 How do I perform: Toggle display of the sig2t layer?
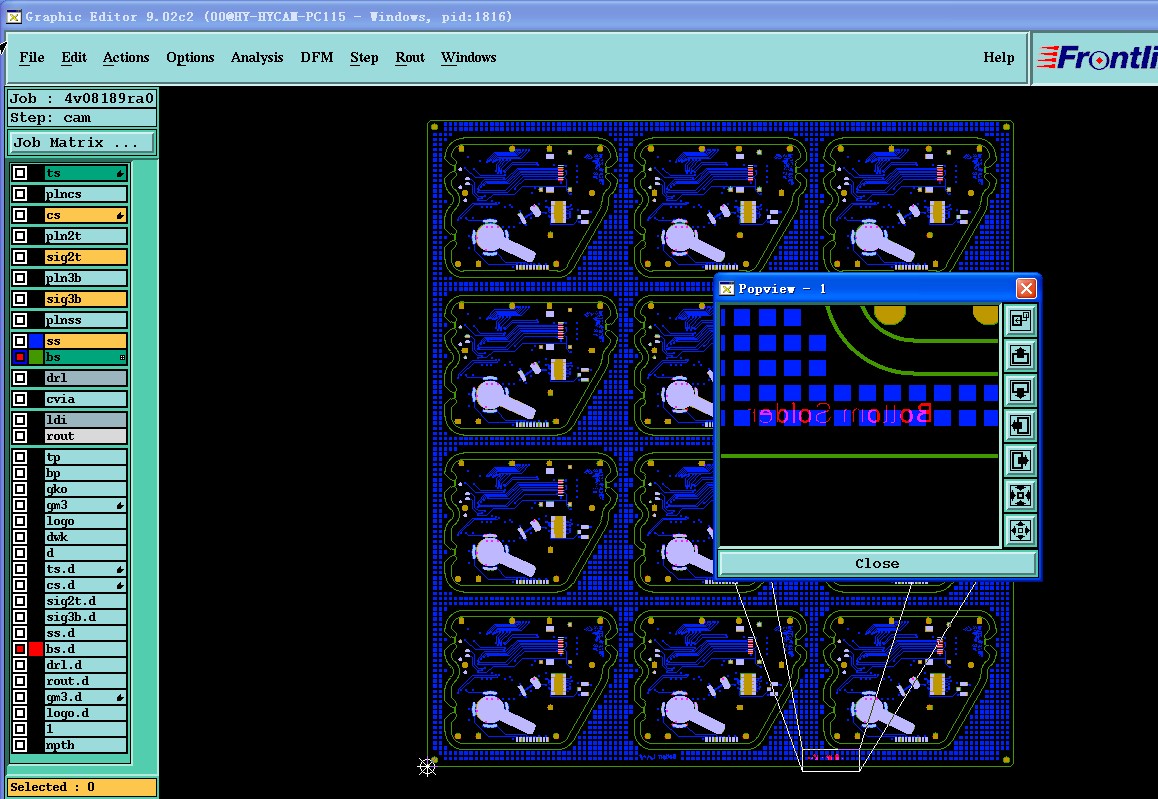coord(20,257)
